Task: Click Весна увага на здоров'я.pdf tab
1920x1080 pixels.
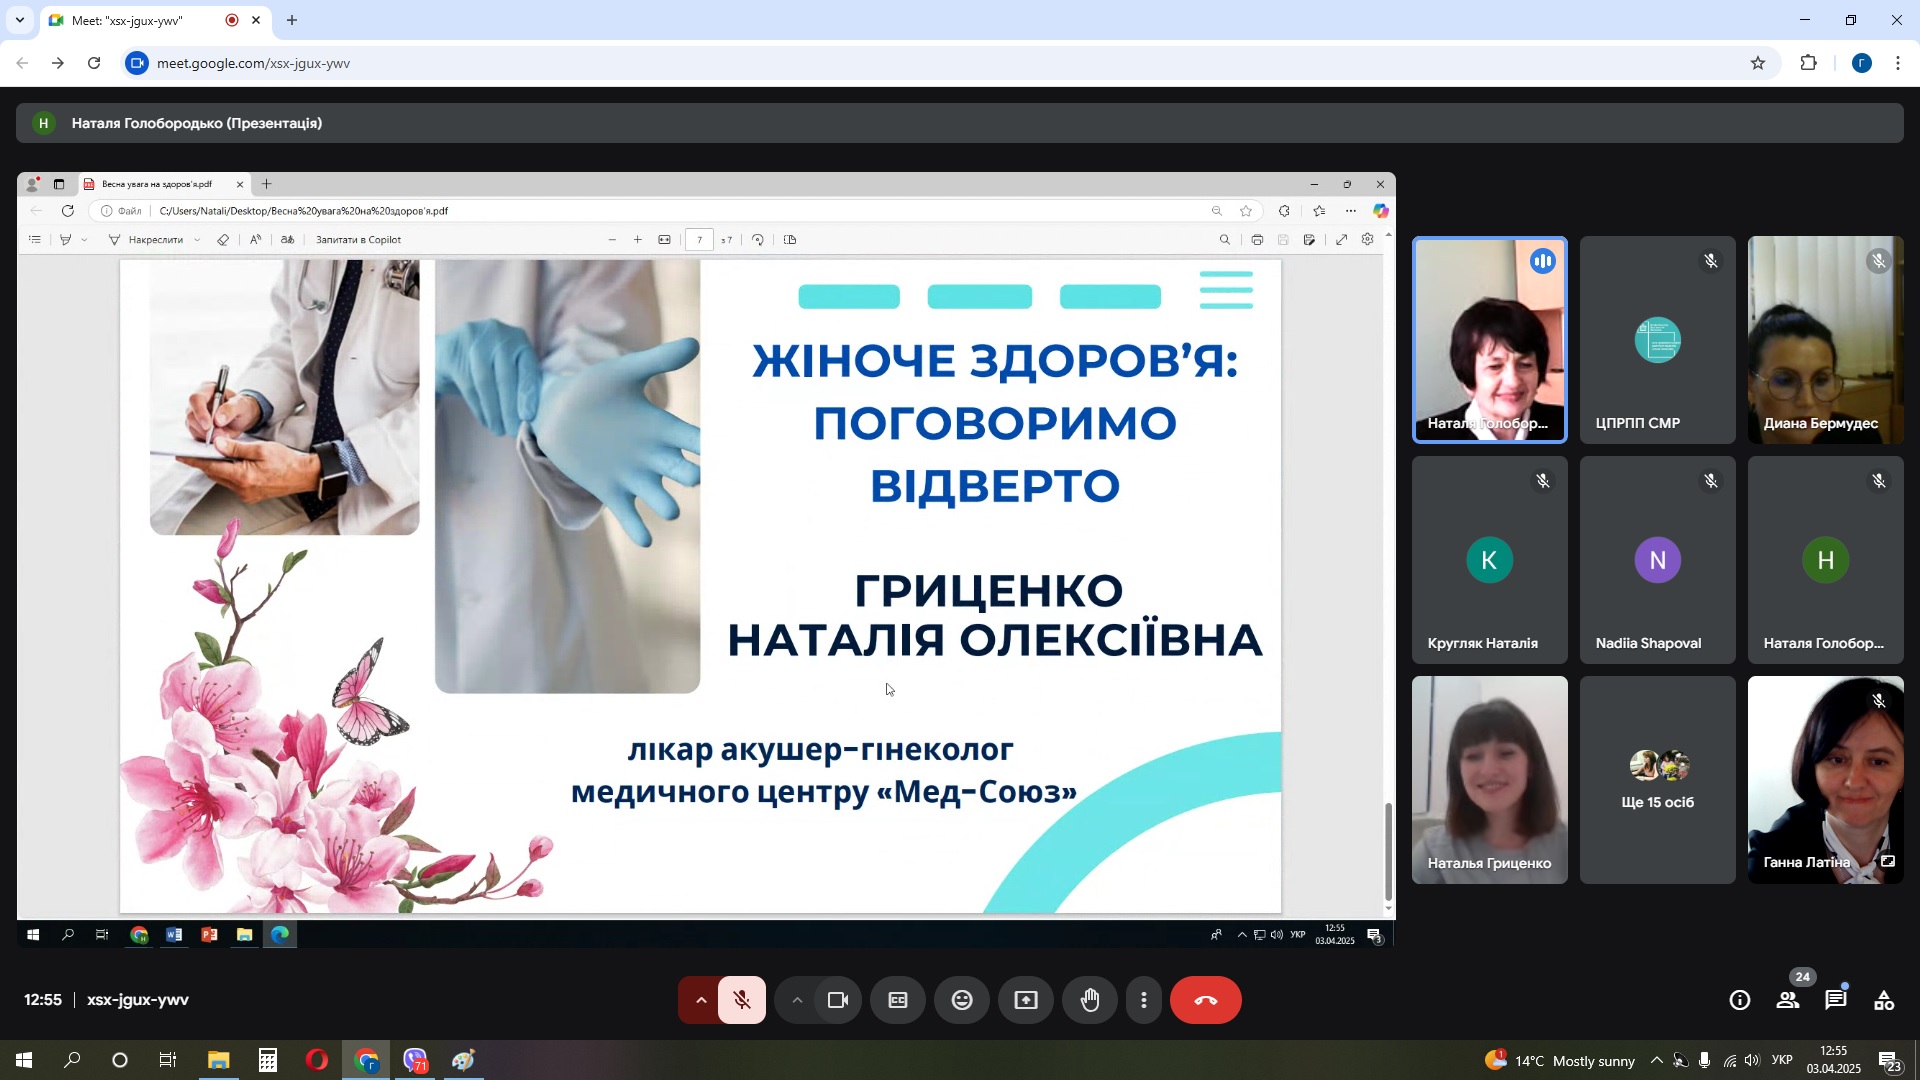Action: [163, 184]
